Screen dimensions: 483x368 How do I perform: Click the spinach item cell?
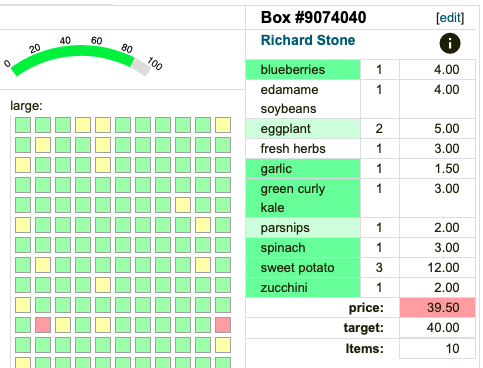(x=303, y=248)
